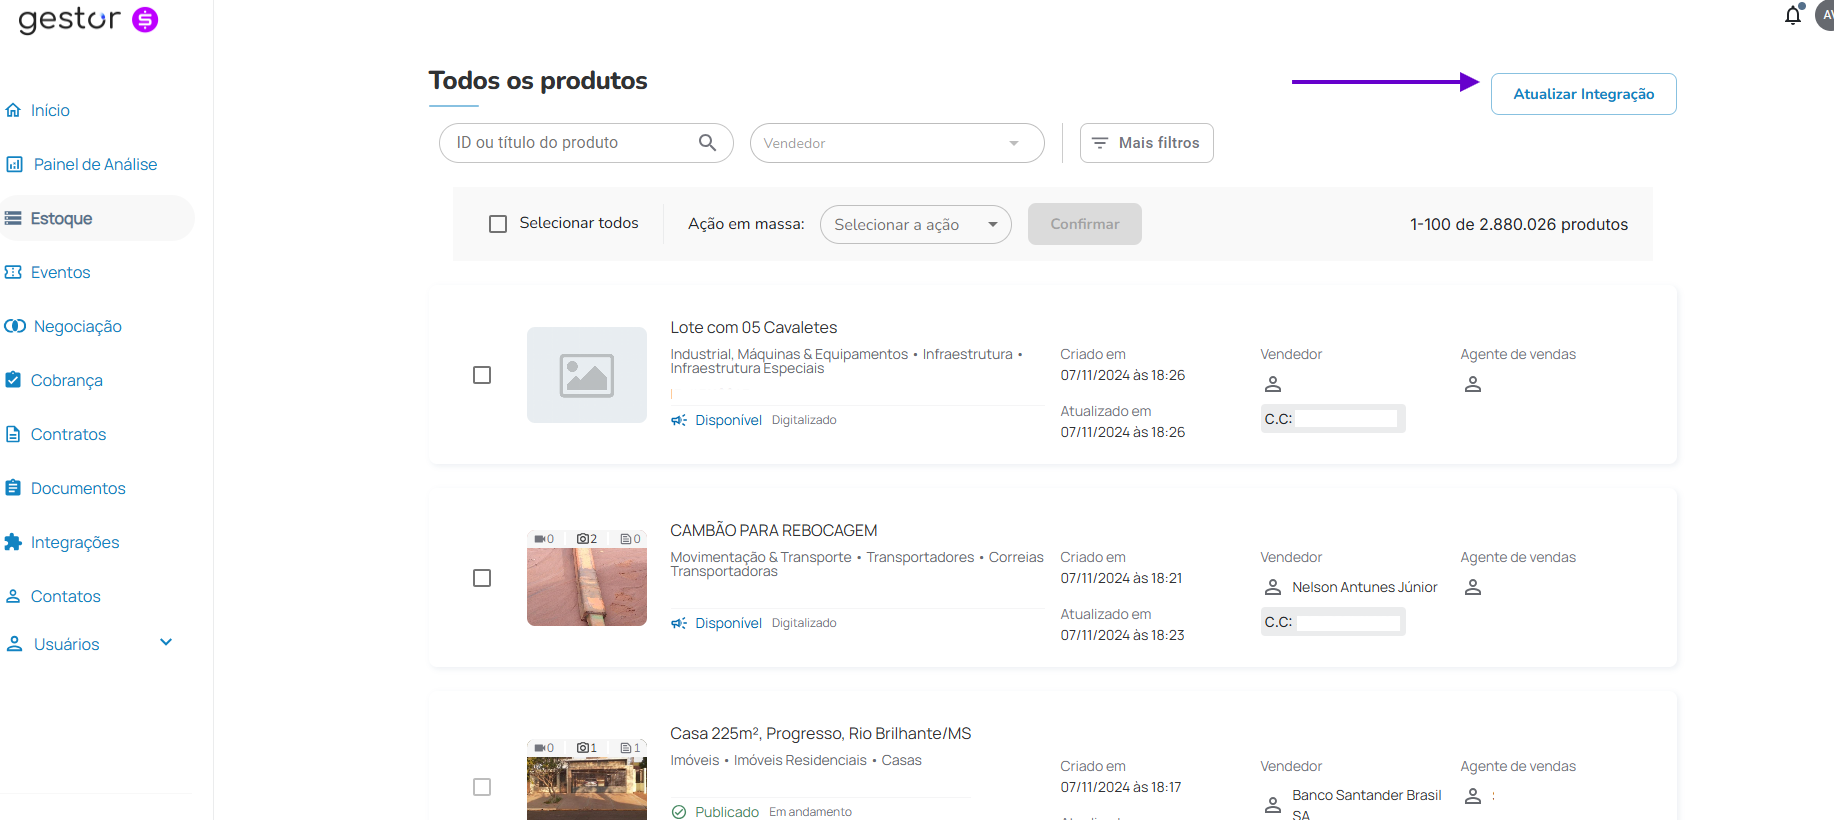This screenshot has height=820, width=1834.
Task: Click the person icon beside Nelson Antunes Júnior
Action: [x=1273, y=587]
